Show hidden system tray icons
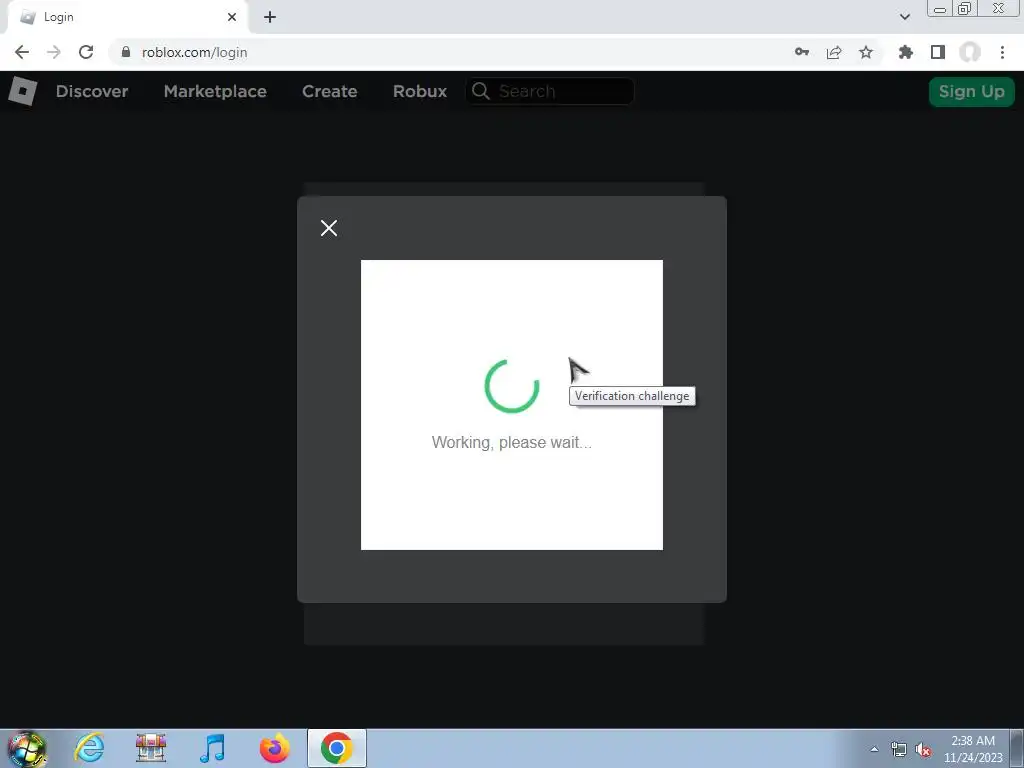 (874, 749)
